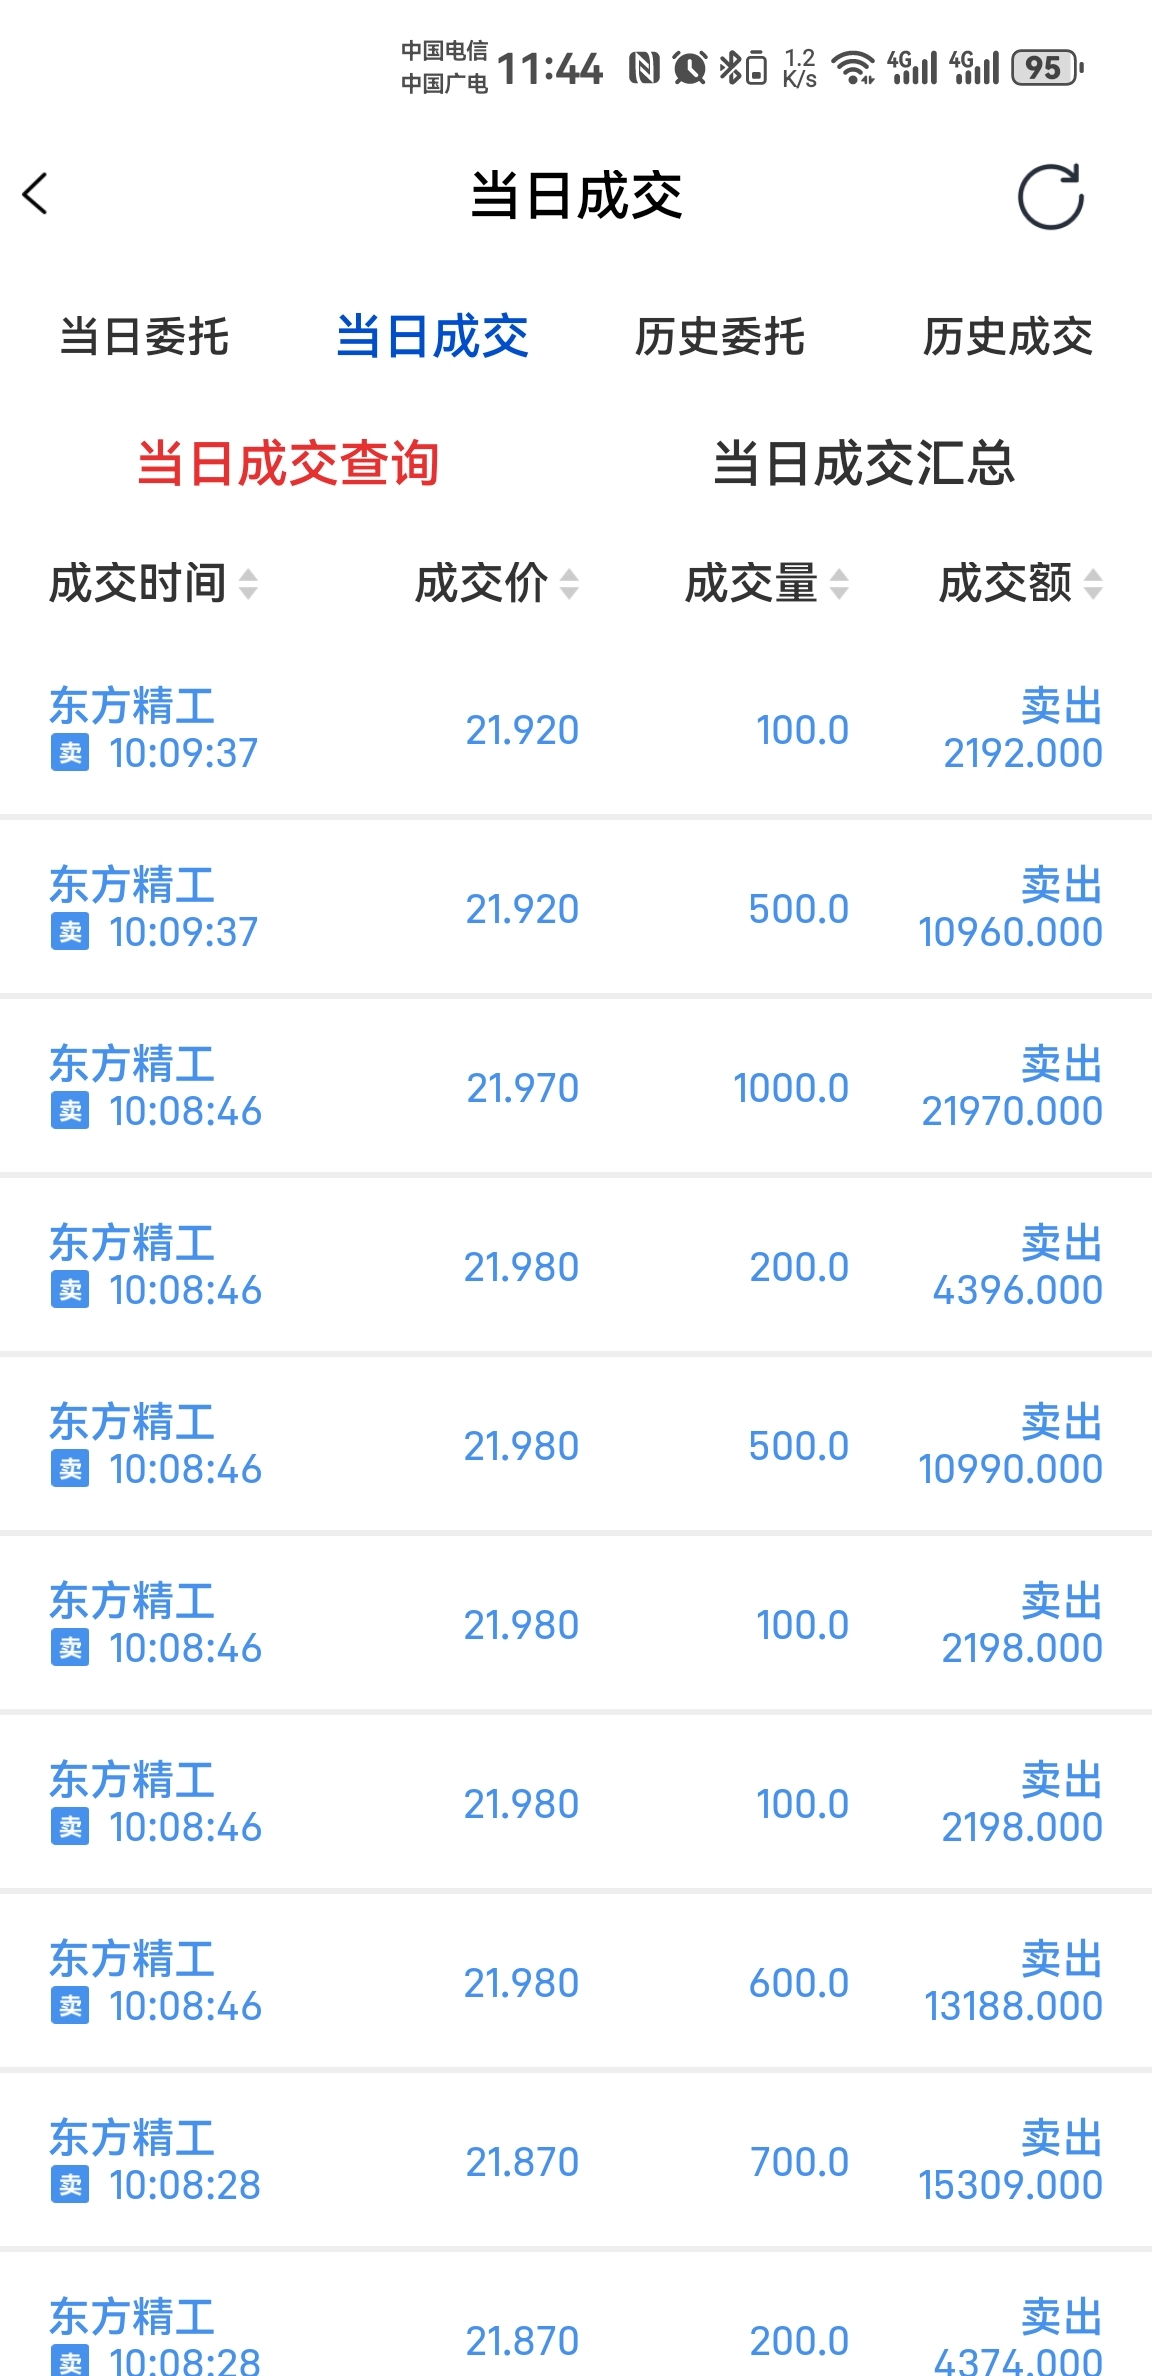This screenshot has height=2376, width=1152.
Task: Tap sell badge on 10:09:37 100-share trade
Action: (70, 753)
